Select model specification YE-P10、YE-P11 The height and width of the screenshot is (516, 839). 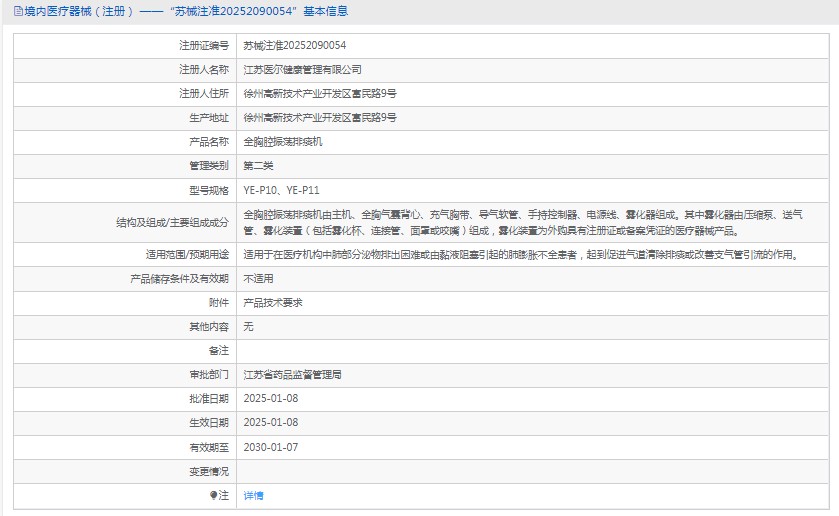281,190
